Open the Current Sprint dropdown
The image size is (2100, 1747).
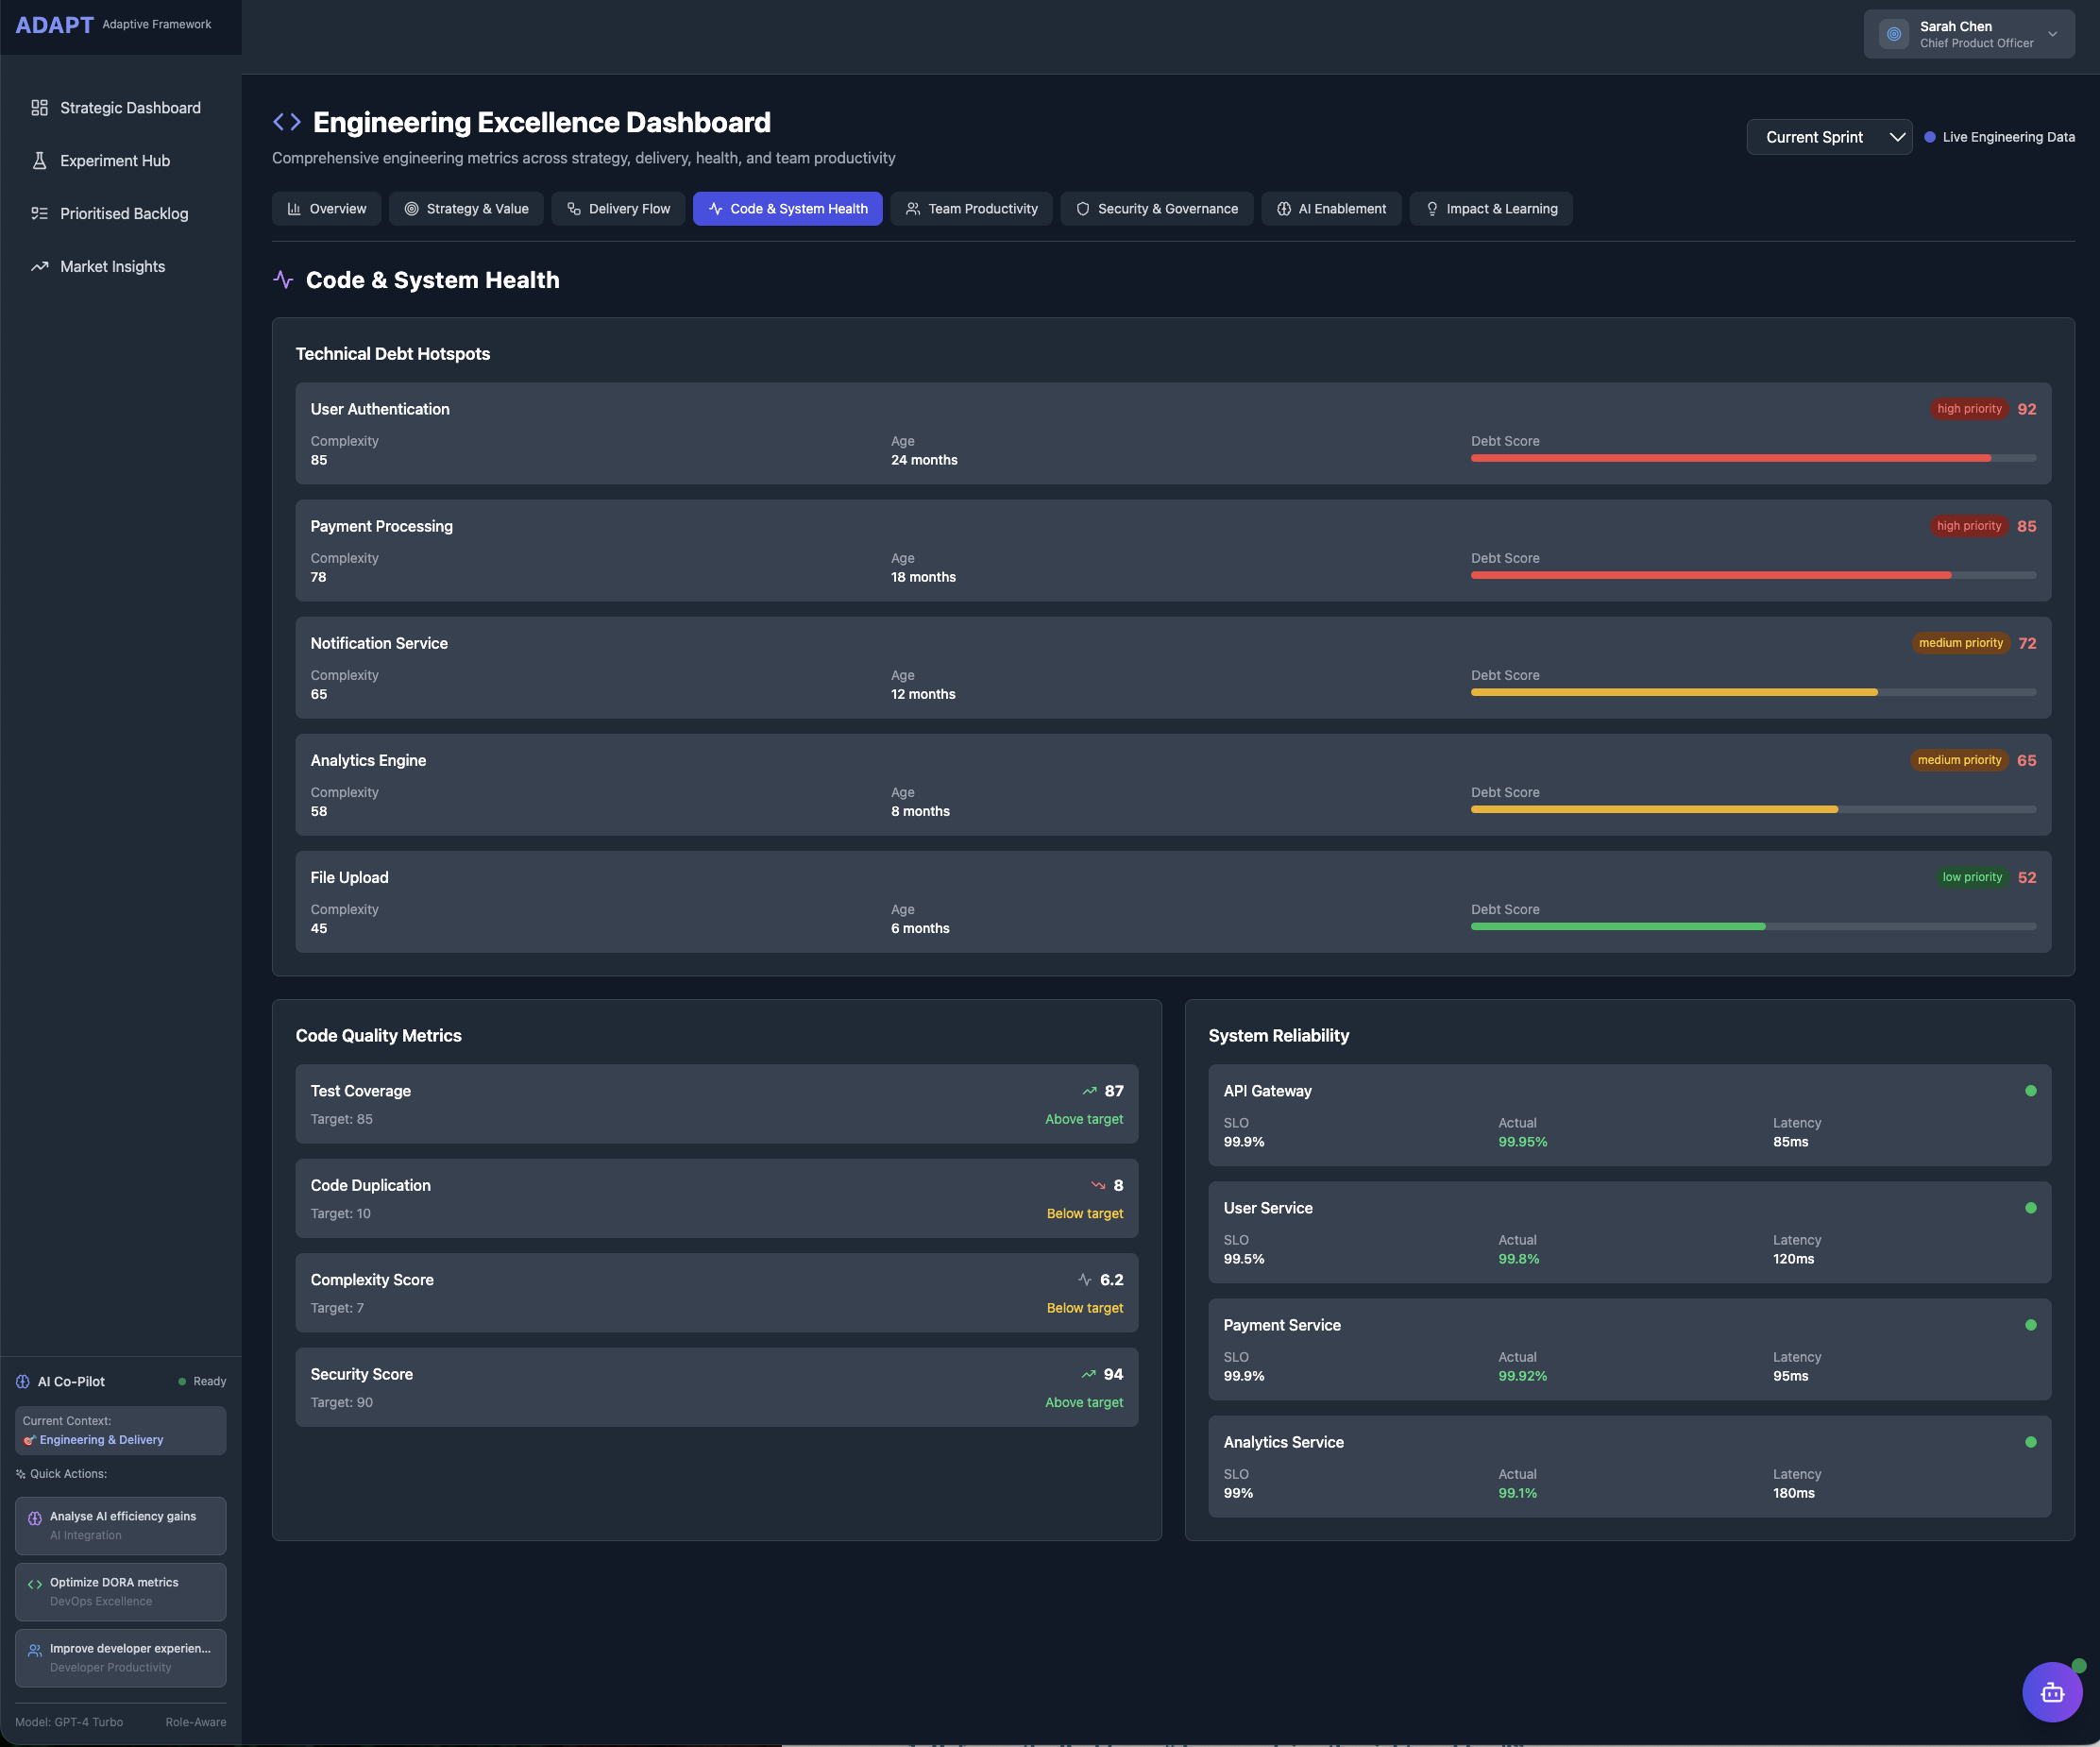click(x=1828, y=137)
